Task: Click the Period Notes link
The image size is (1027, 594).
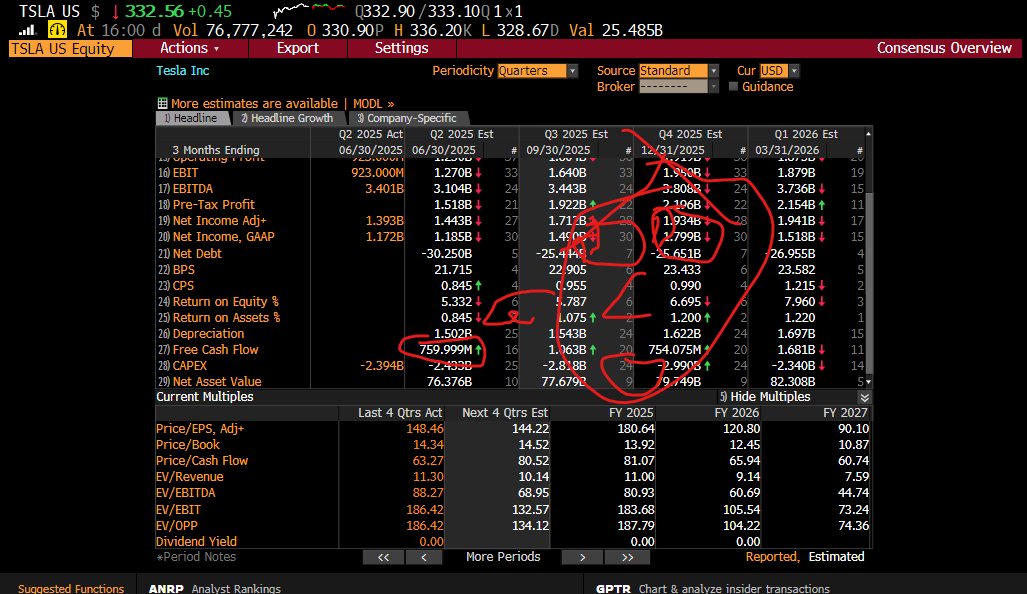Action: (196, 557)
